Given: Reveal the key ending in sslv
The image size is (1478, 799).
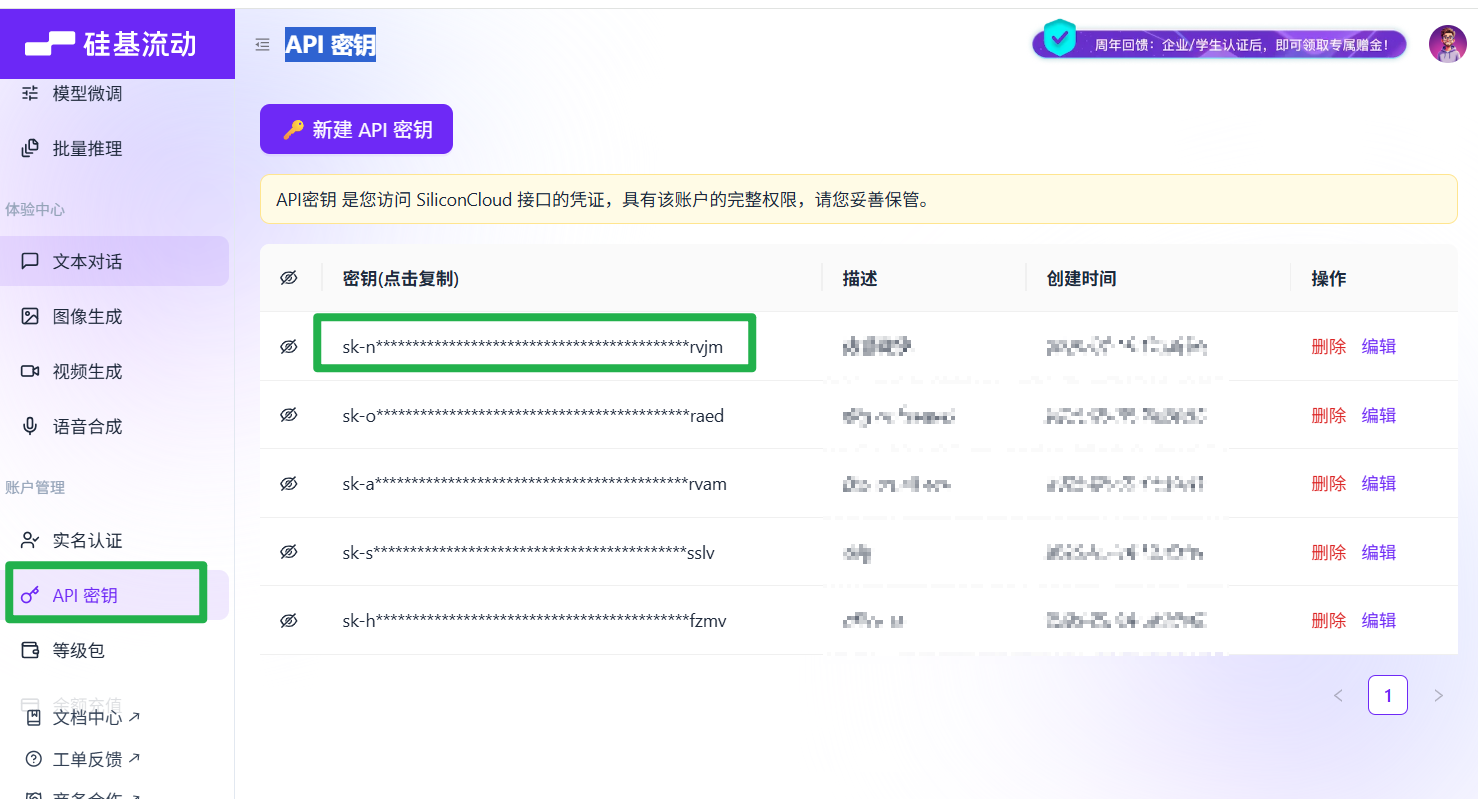Looking at the screenshot, I should 289,552.
